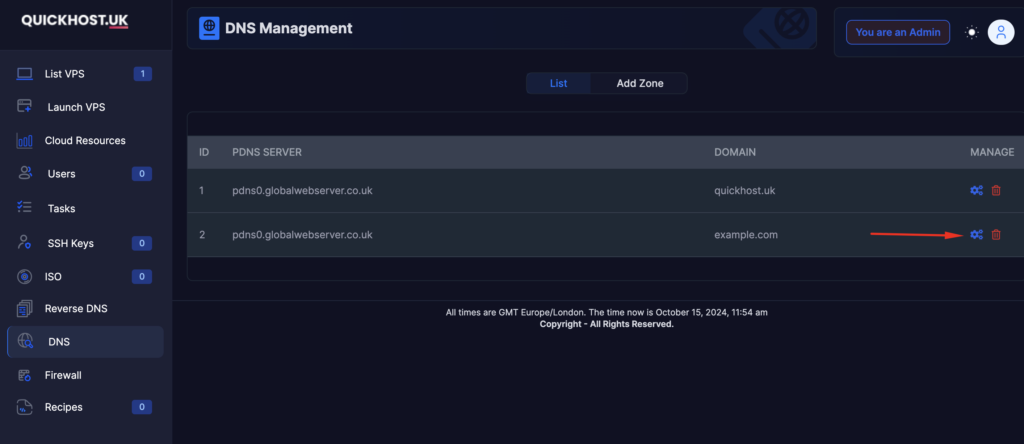Click the DNS Management page title
This screenshot has width=1024, height=444.
pyautogui.click(x=289, y=28)
